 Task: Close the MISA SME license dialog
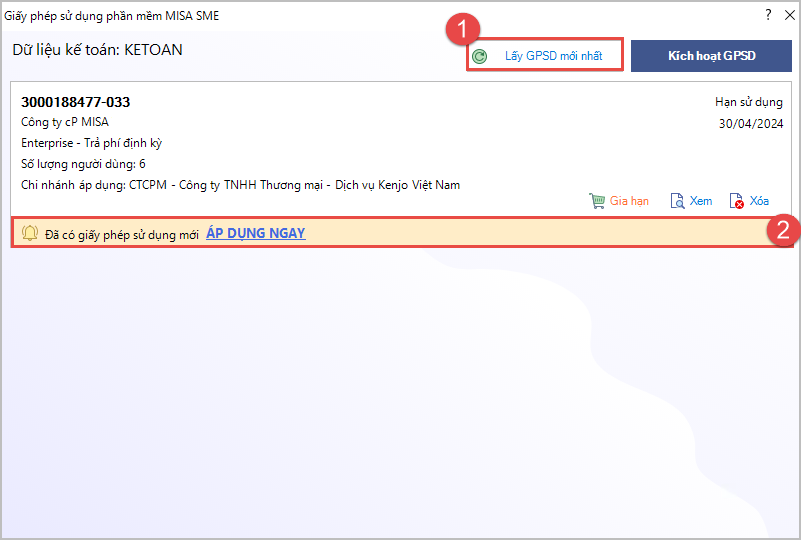(788, 14)
